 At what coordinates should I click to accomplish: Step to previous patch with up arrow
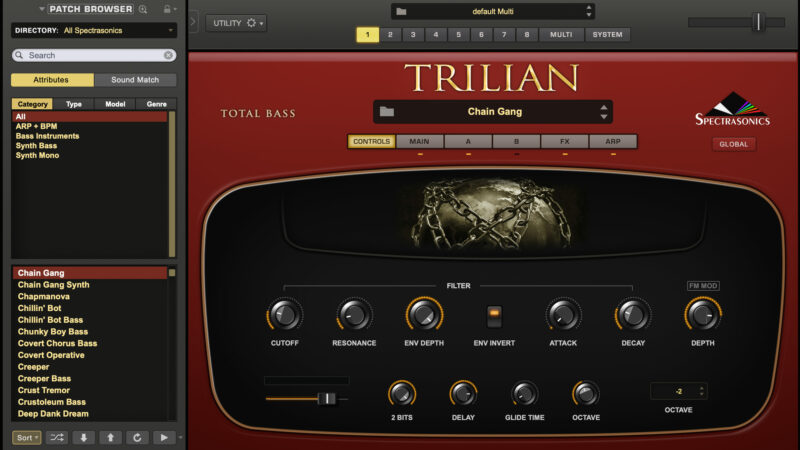[x=110, y=437]
